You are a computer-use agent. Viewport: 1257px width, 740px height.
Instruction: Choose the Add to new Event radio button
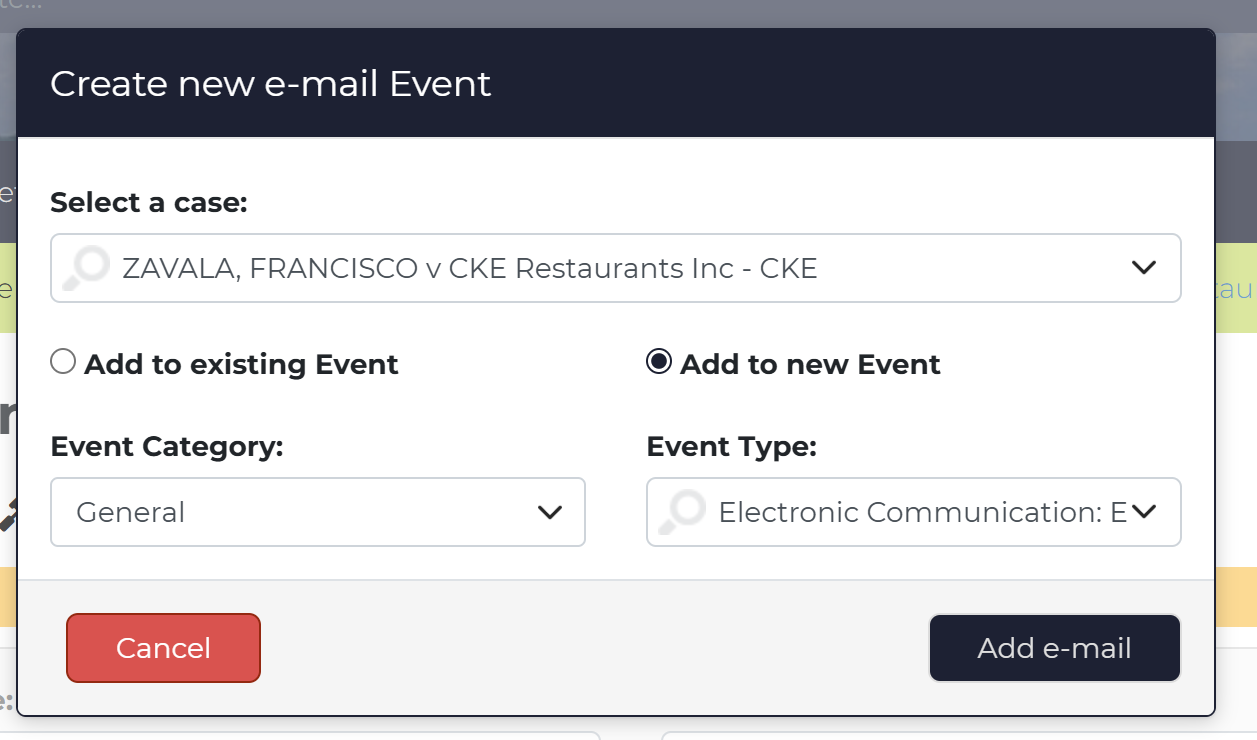(659, 362)
